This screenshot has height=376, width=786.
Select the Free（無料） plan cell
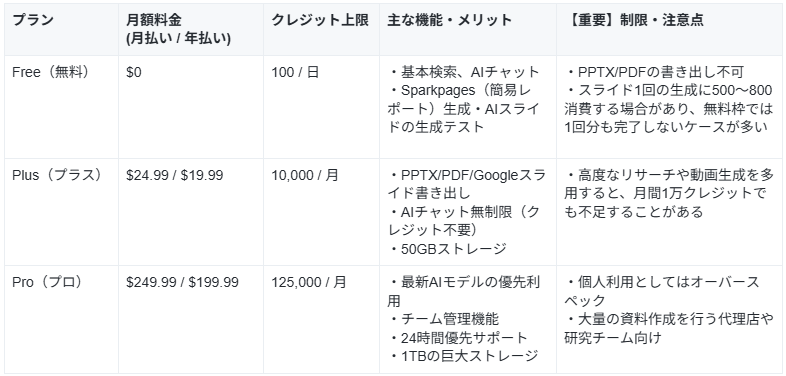point(53,72)
